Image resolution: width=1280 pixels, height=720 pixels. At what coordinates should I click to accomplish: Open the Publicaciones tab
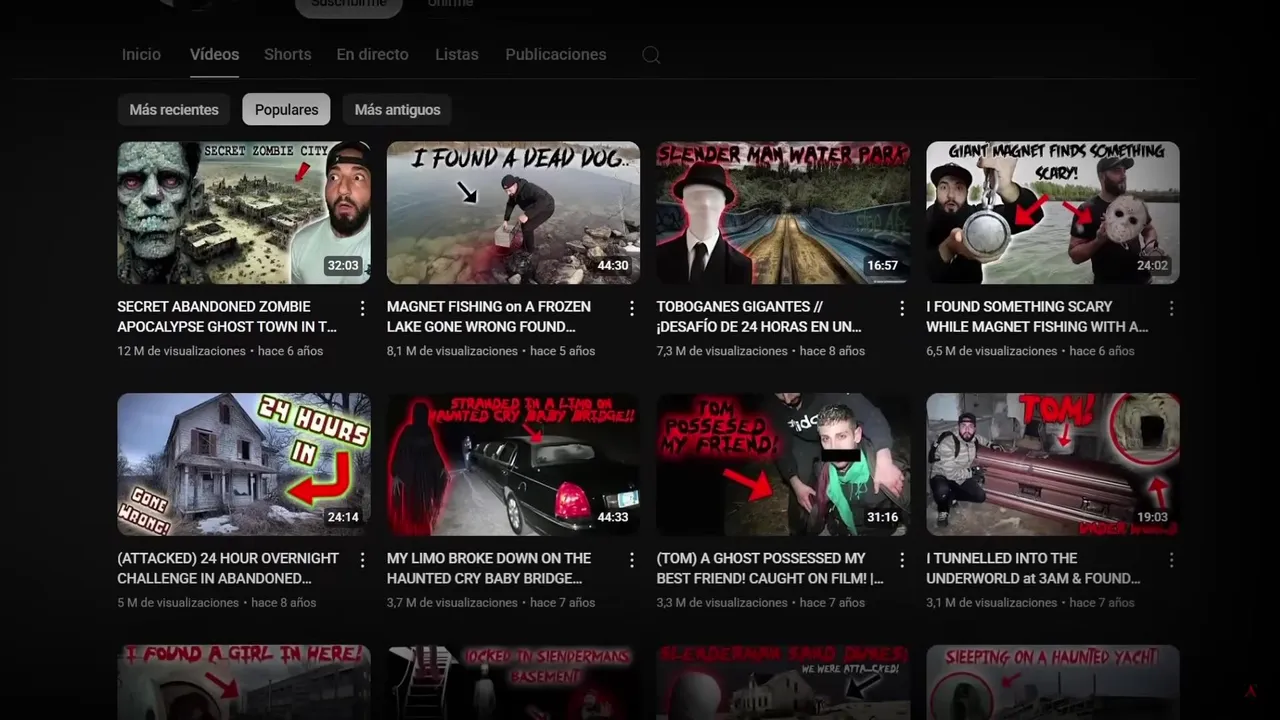point(556,55)
